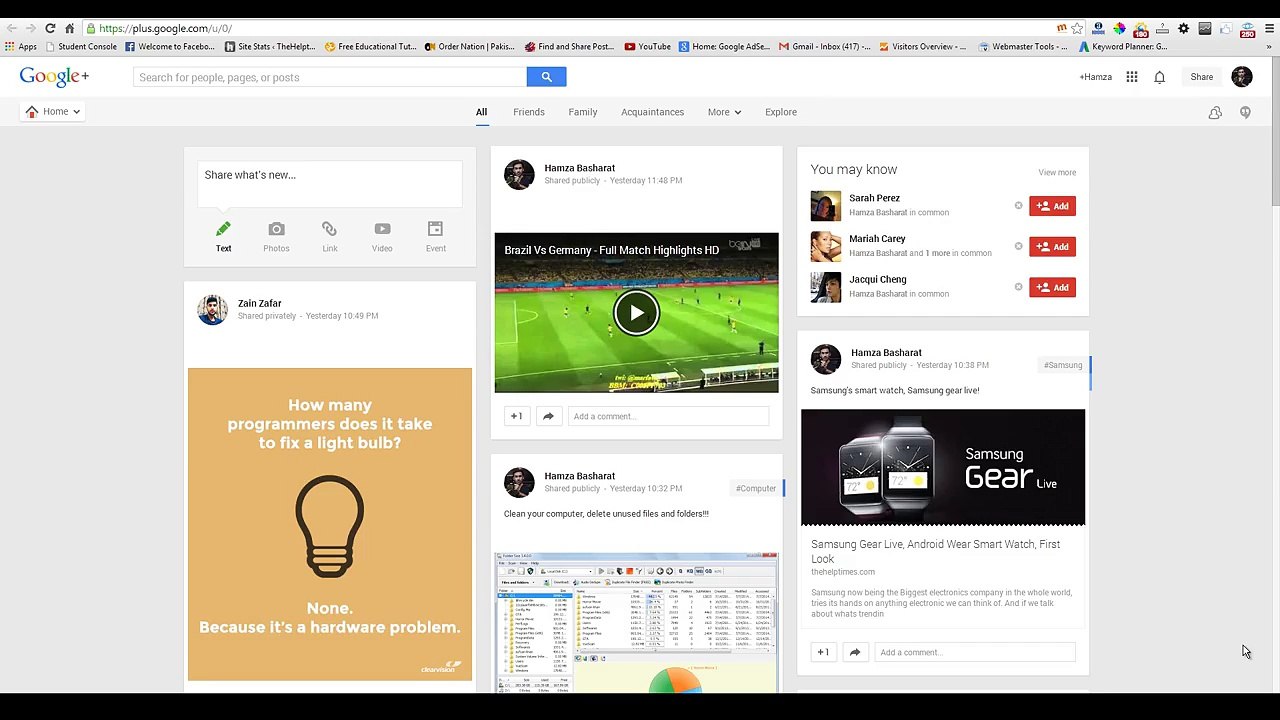Viewport: 1280px width, 720px height.
Task: Click Sarah Perez's profile photo
Action: (826, 206)
